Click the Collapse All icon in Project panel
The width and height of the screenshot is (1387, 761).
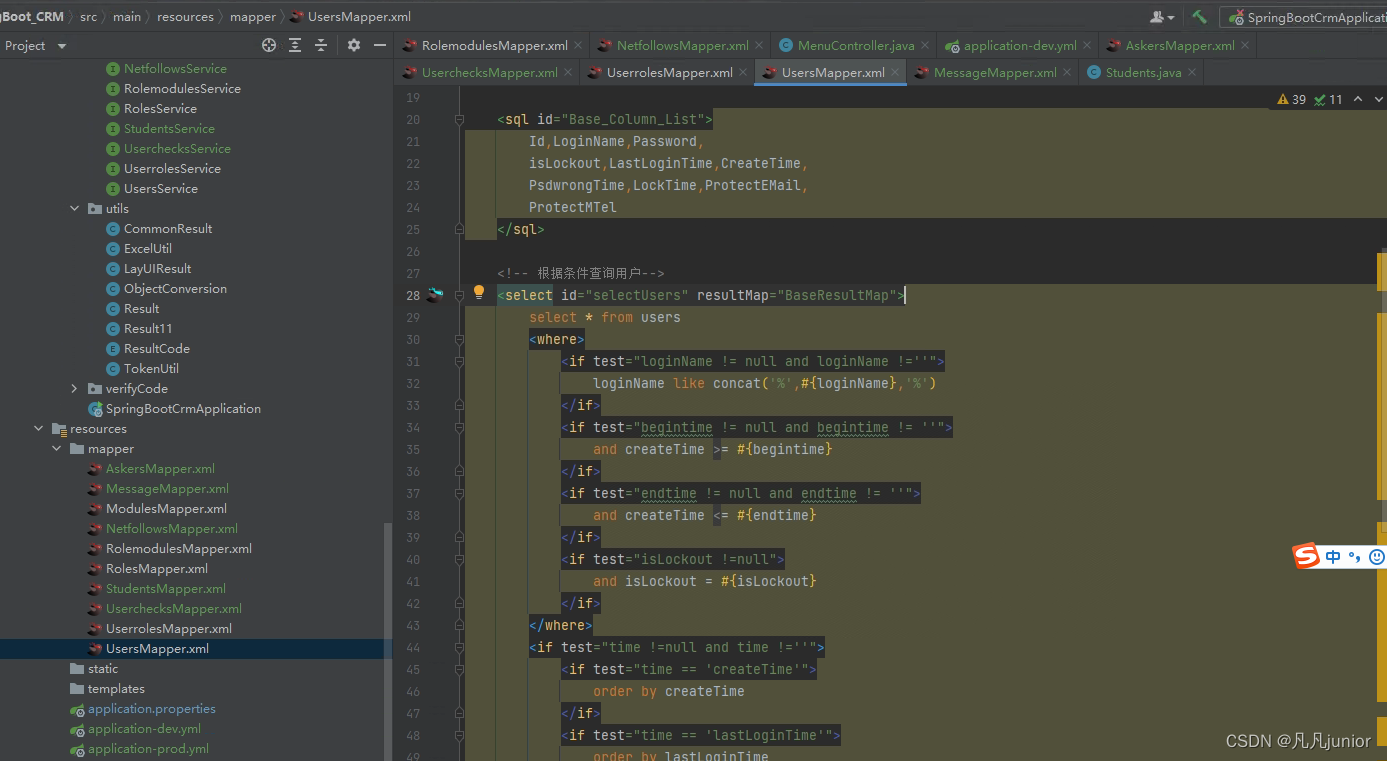click(x=321, y=45)
